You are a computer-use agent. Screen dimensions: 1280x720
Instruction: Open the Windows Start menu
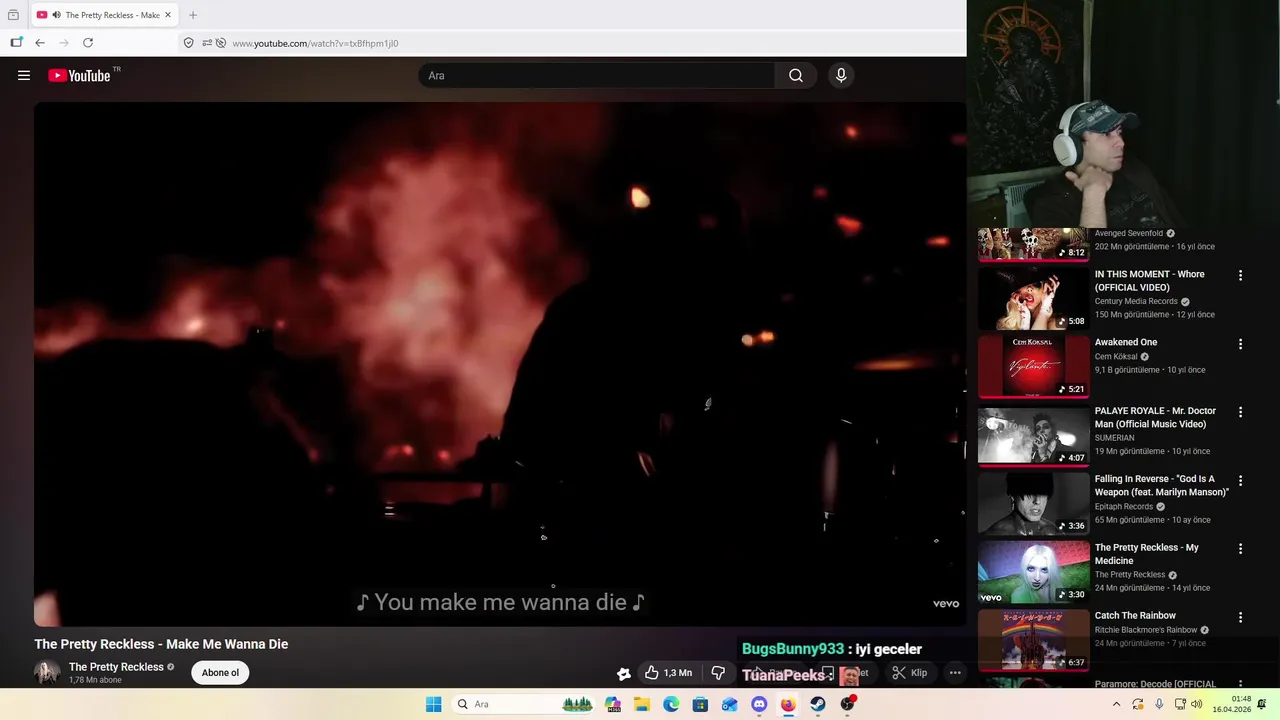point(433,704)
